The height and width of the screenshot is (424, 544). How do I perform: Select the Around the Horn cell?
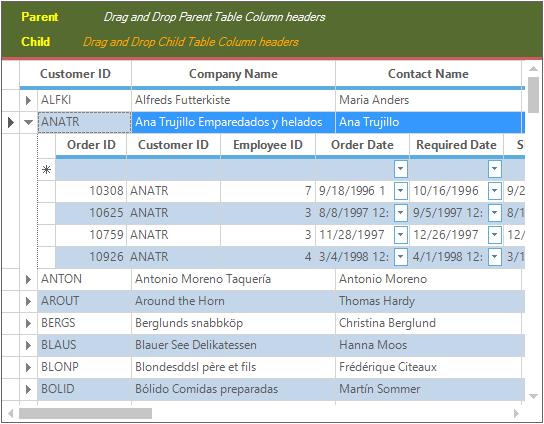[233, 301]
